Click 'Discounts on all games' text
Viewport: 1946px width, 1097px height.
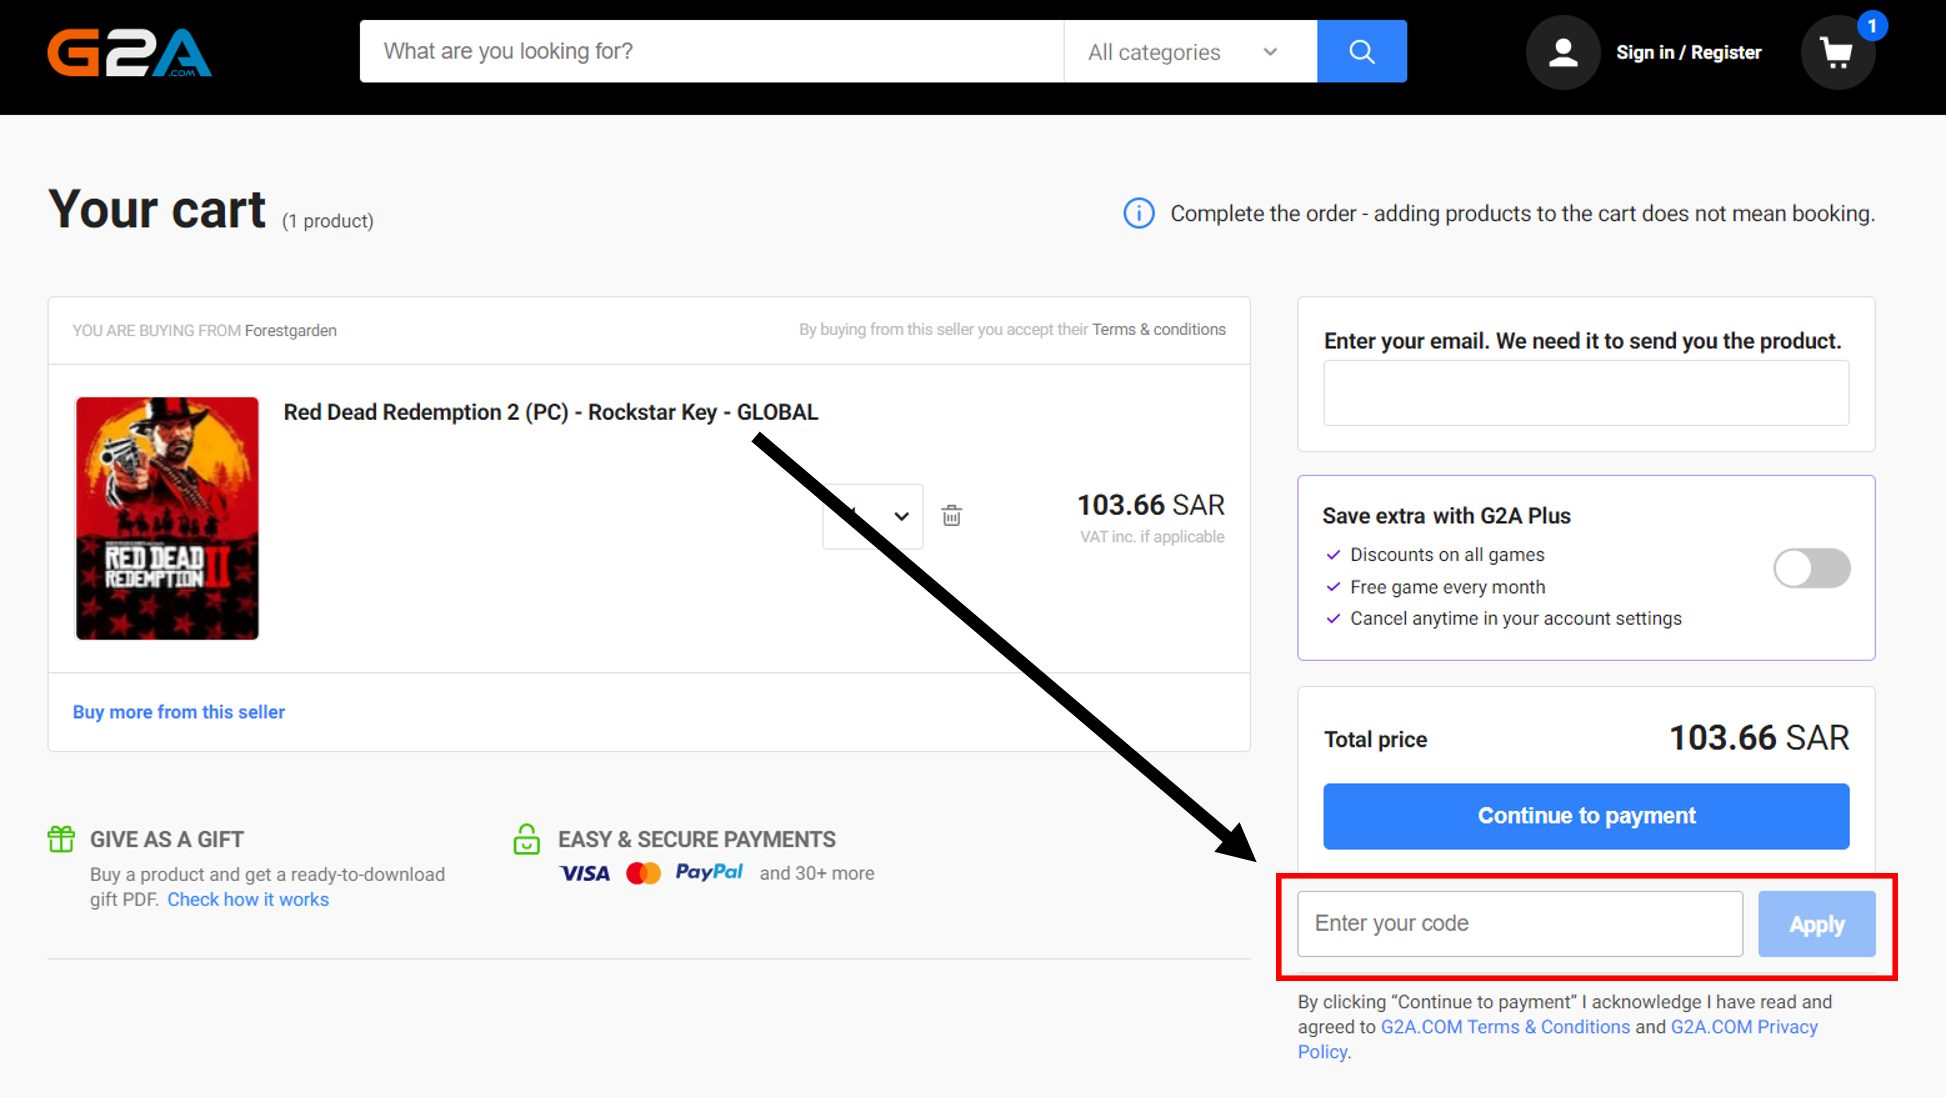[x=1446, y=555]
